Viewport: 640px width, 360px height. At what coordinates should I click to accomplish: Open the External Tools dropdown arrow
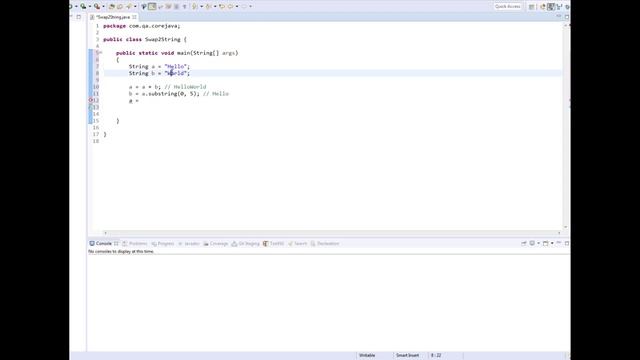click(103, 6)
